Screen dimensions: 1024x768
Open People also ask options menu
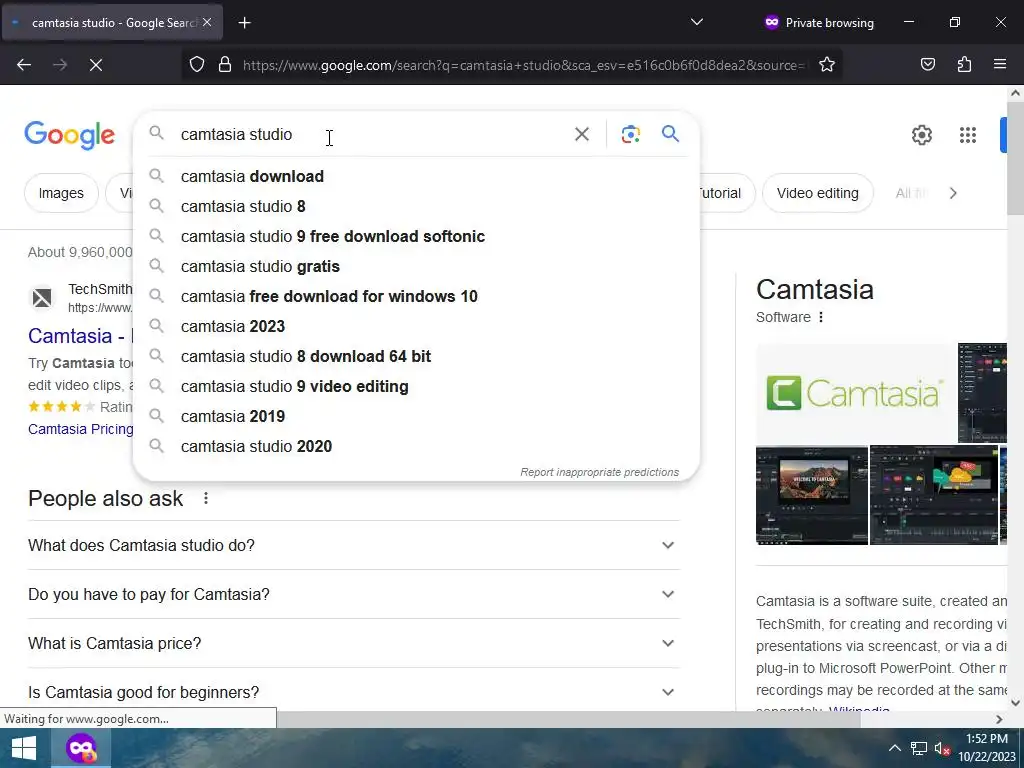pyautogui.click(x=206, y=498)
